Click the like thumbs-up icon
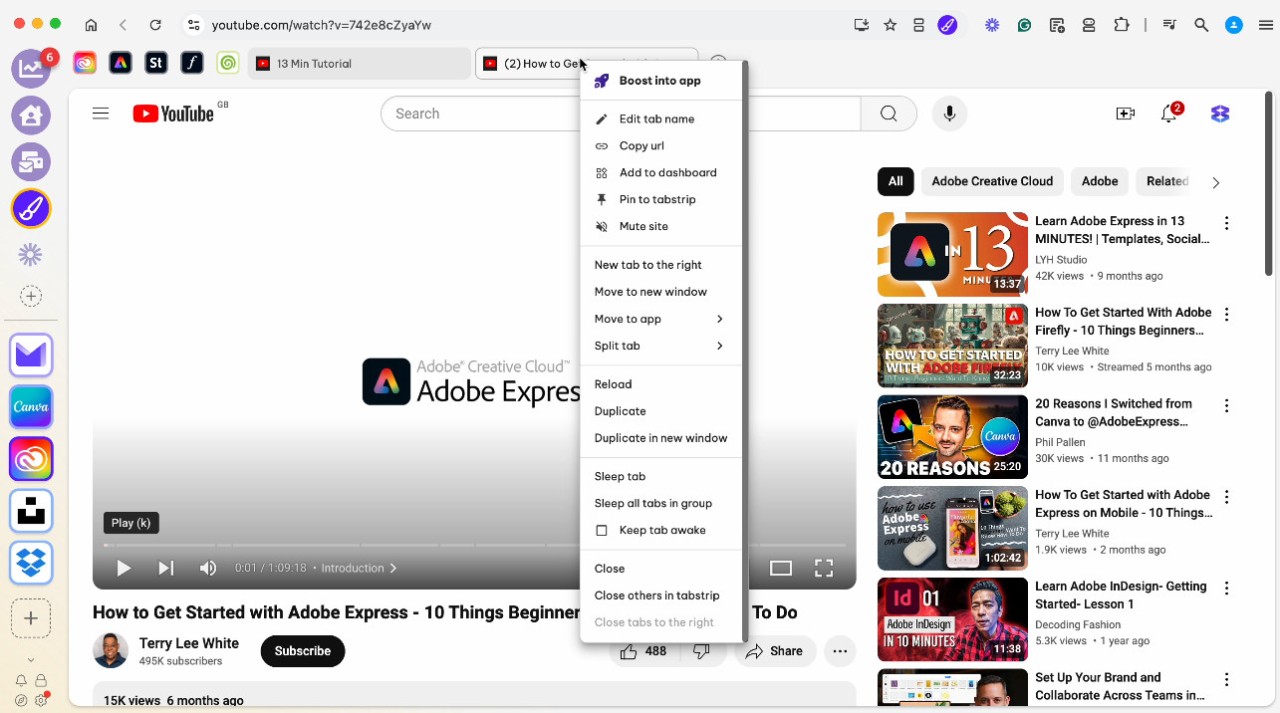1280x713 pixels. pos(628,652)
